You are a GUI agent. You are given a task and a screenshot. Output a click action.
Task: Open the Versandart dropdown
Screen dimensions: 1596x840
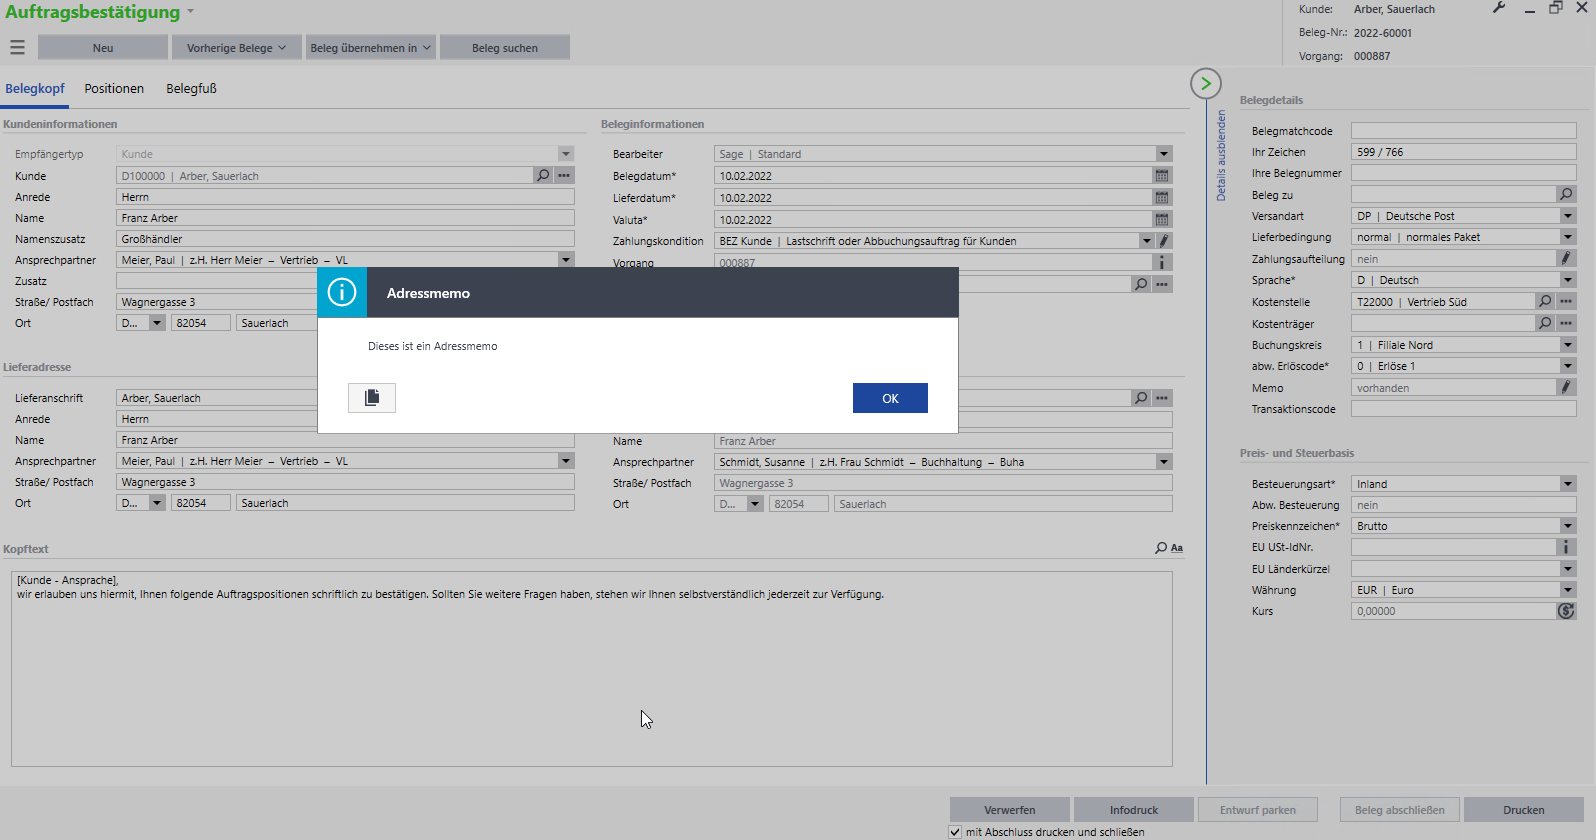point(1567,216)
